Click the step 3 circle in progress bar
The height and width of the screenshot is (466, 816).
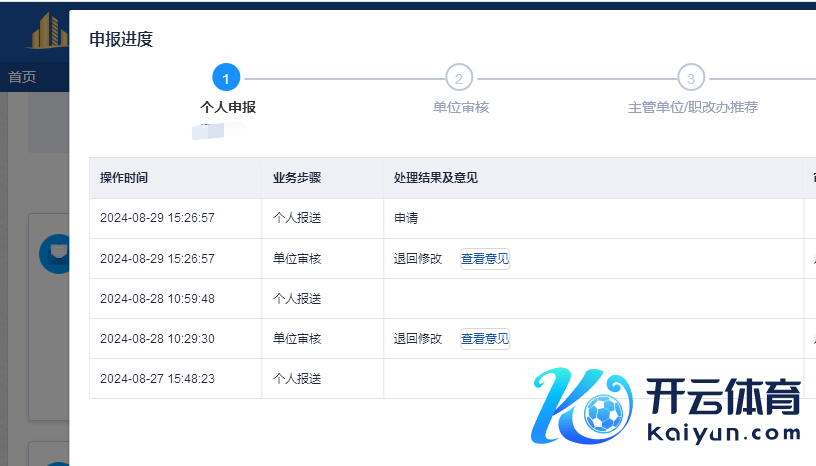[x=690, y=78]
